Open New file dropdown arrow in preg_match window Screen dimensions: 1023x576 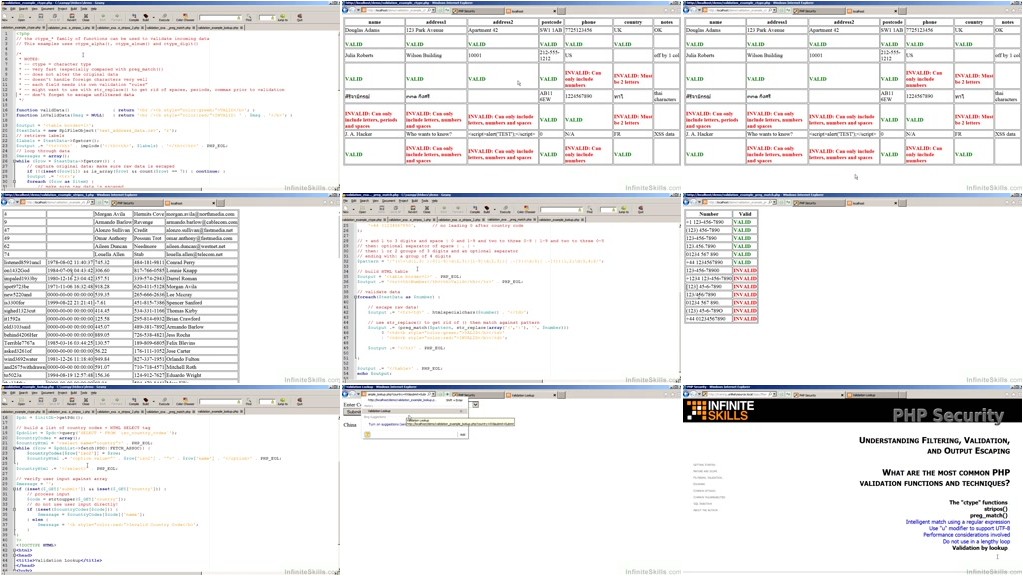point(354,209)
